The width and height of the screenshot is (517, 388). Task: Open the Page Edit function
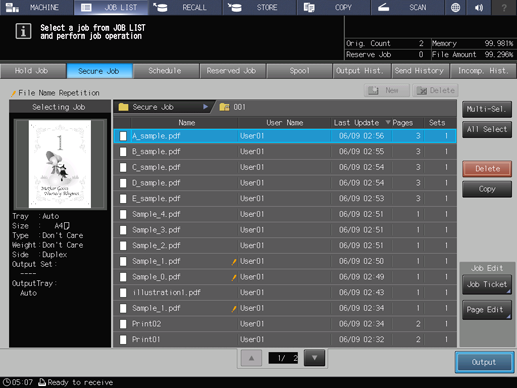click(x=487, y=310)
